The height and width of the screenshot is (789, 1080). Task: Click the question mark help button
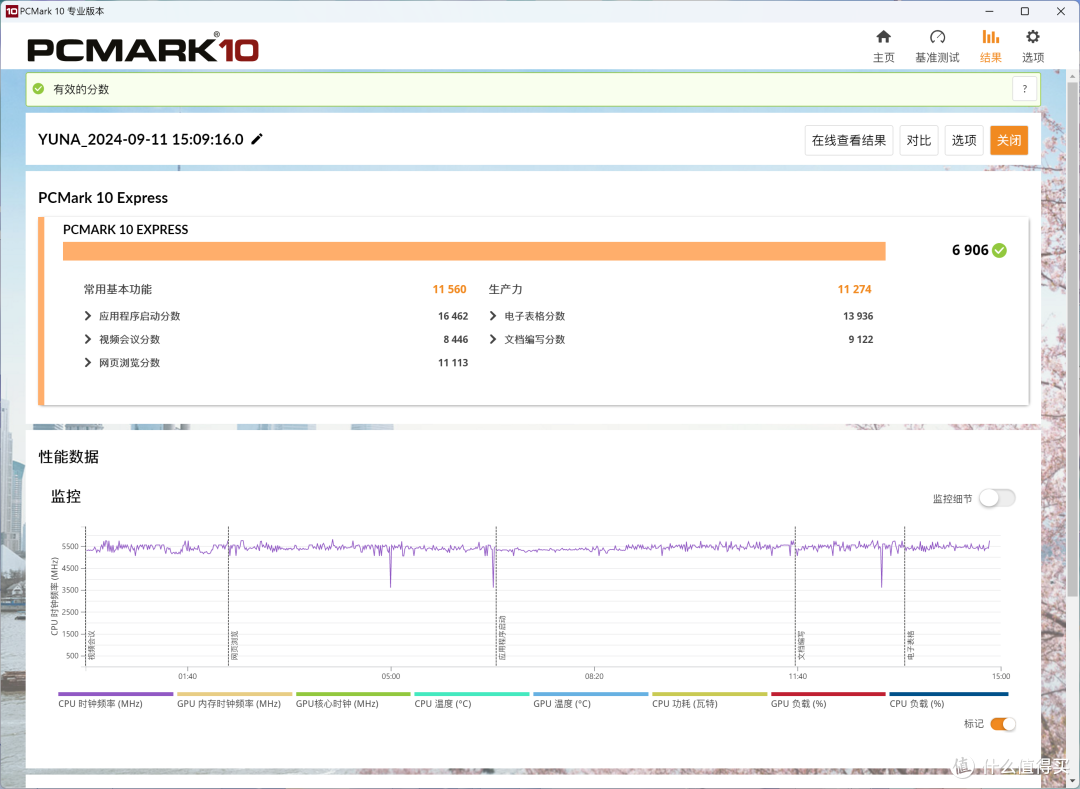click(1024, 89)
